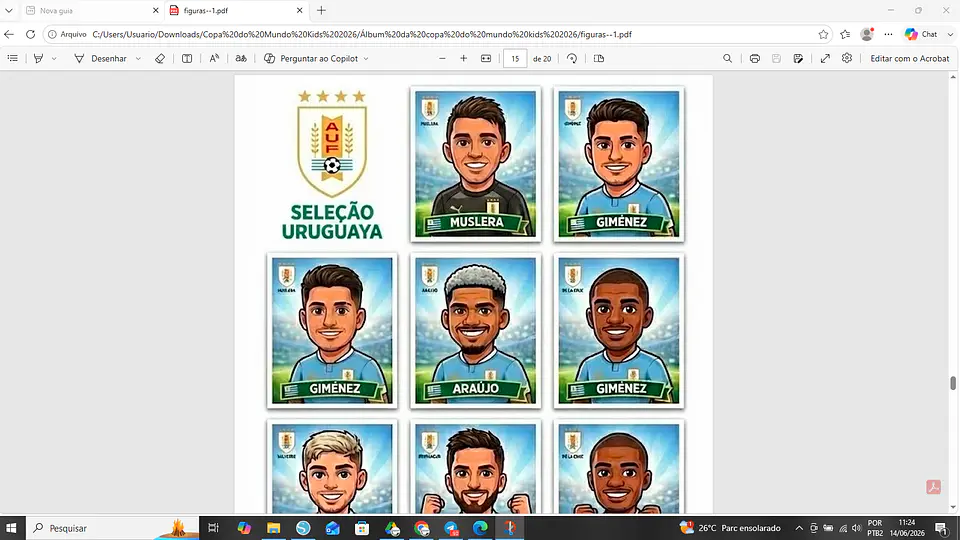Zoom in with the plus button
This screenshot has height=540, width=960.
[463, 58]
